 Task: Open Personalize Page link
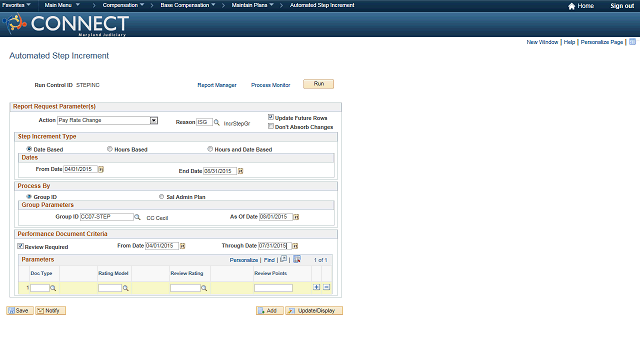pos(602,42)
